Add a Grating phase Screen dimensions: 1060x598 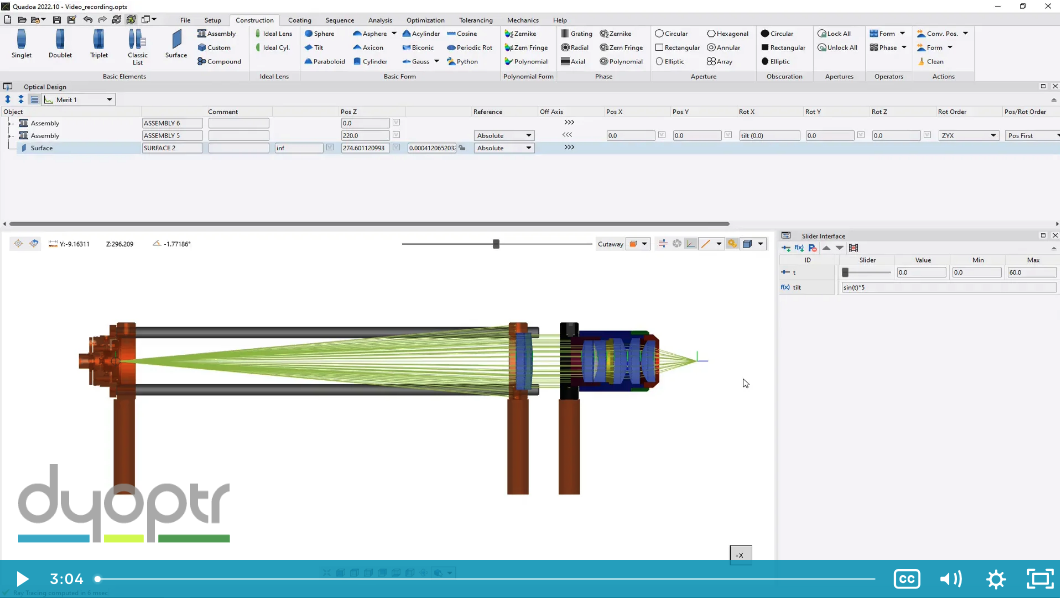tap(576, 33)
